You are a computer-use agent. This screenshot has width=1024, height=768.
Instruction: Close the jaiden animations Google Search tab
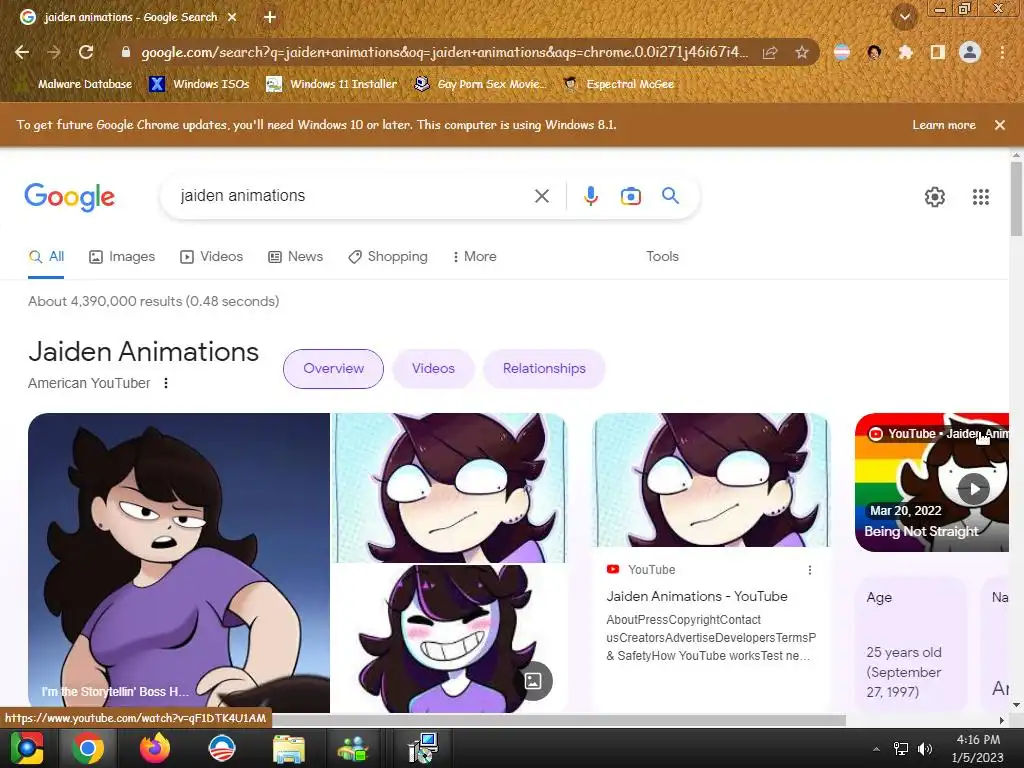232,17
